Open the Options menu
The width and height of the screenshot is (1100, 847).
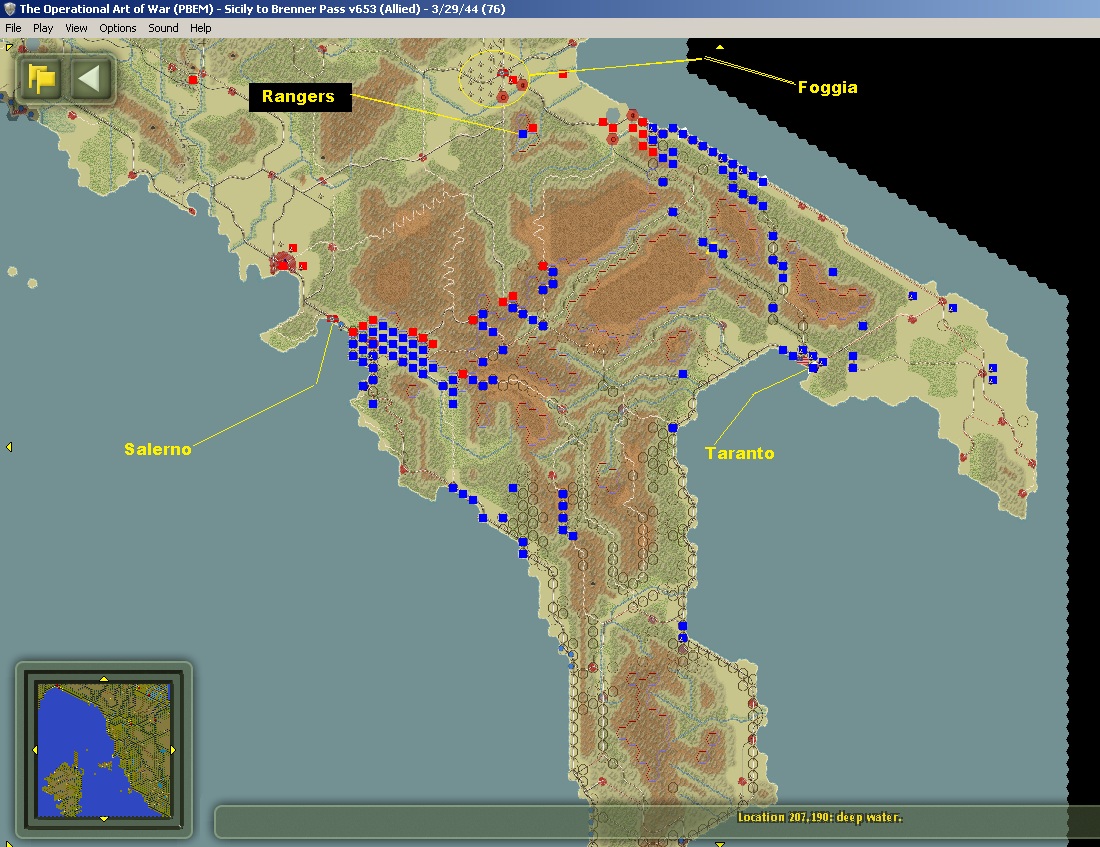point(118,28)
